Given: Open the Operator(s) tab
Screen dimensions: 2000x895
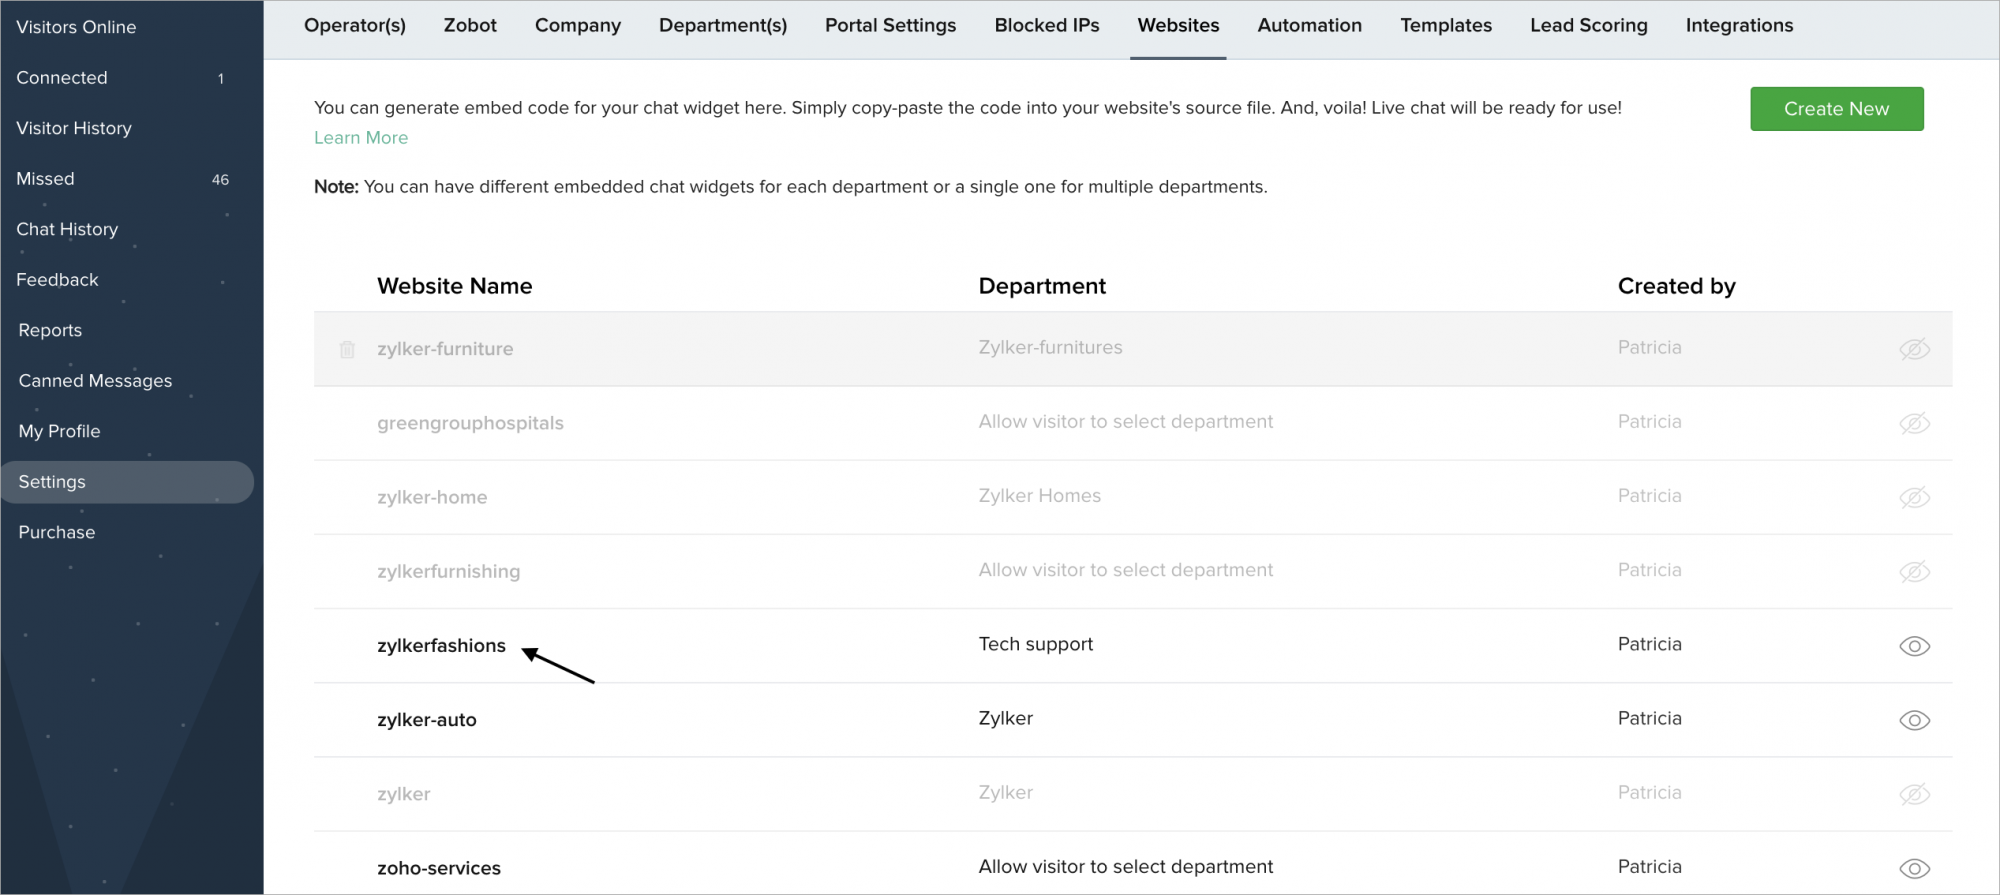Looking at the screenshot, I should (355, 26).
